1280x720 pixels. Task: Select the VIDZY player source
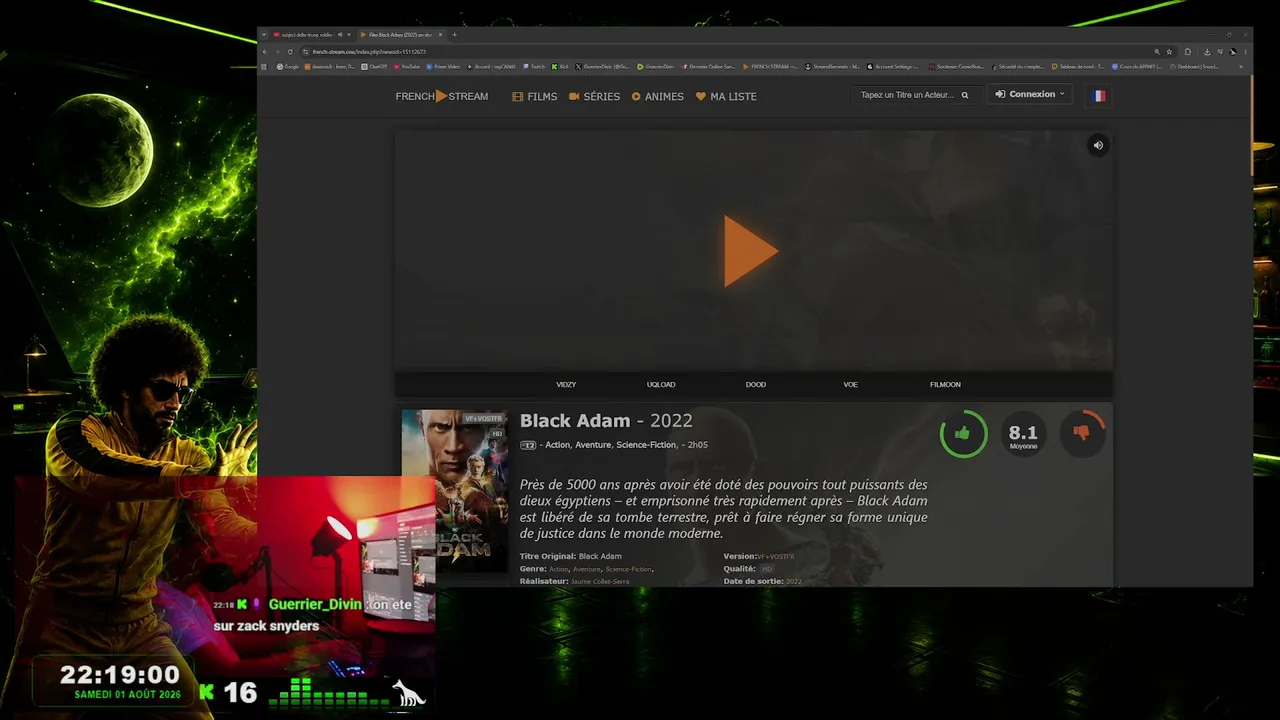(566, 384)
